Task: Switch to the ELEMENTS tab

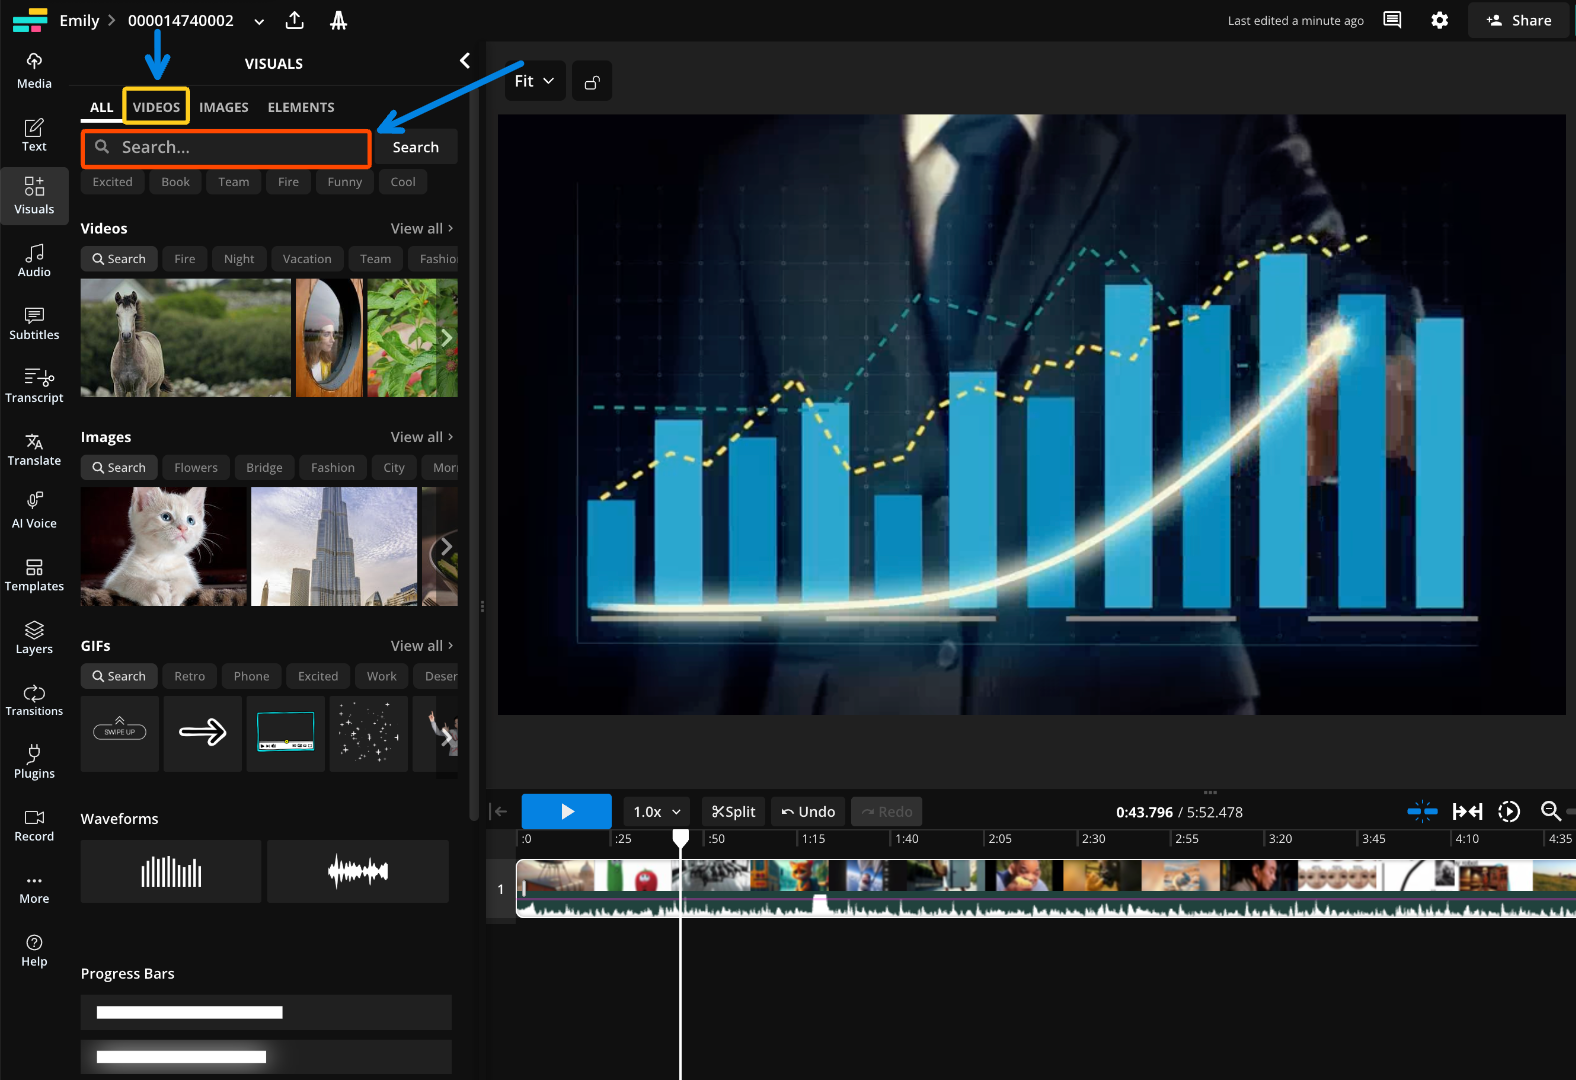Action: pyautogui.click(x=301, y=107)
